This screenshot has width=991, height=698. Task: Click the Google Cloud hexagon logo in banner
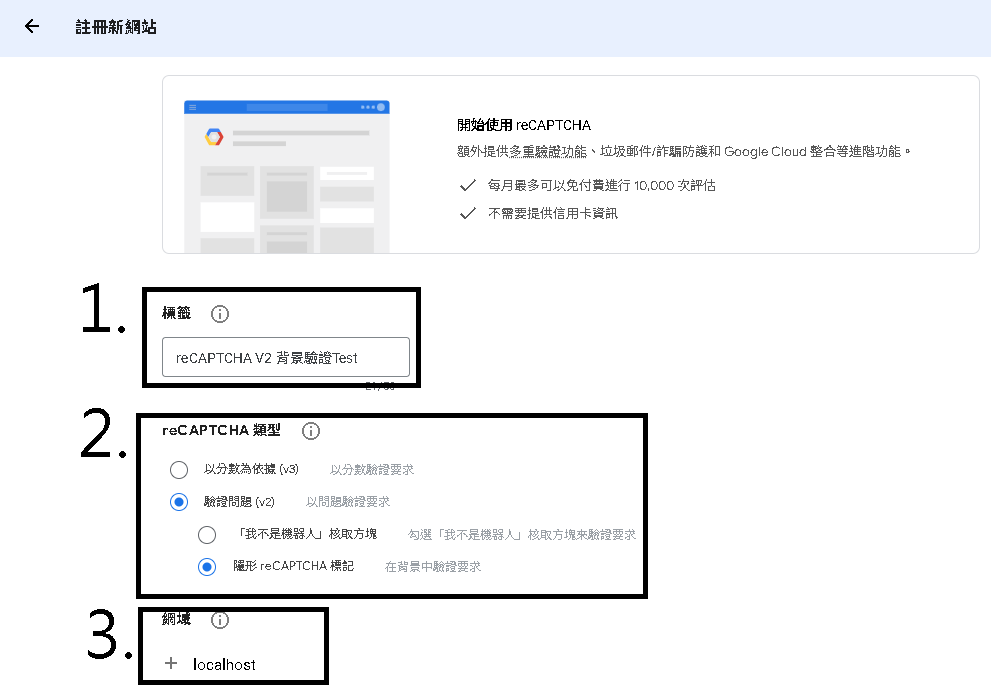(x=214, y=137)
